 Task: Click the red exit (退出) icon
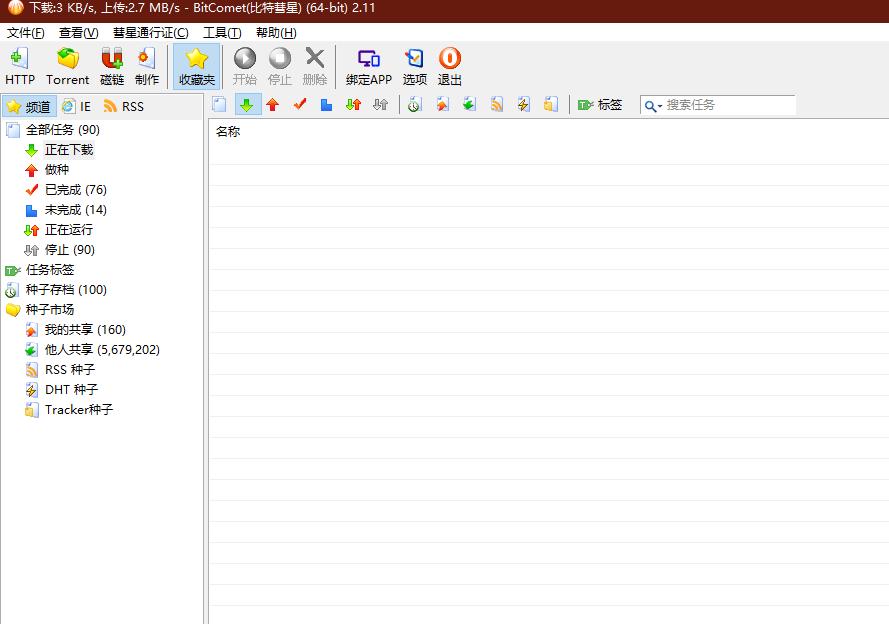[450, 66]
